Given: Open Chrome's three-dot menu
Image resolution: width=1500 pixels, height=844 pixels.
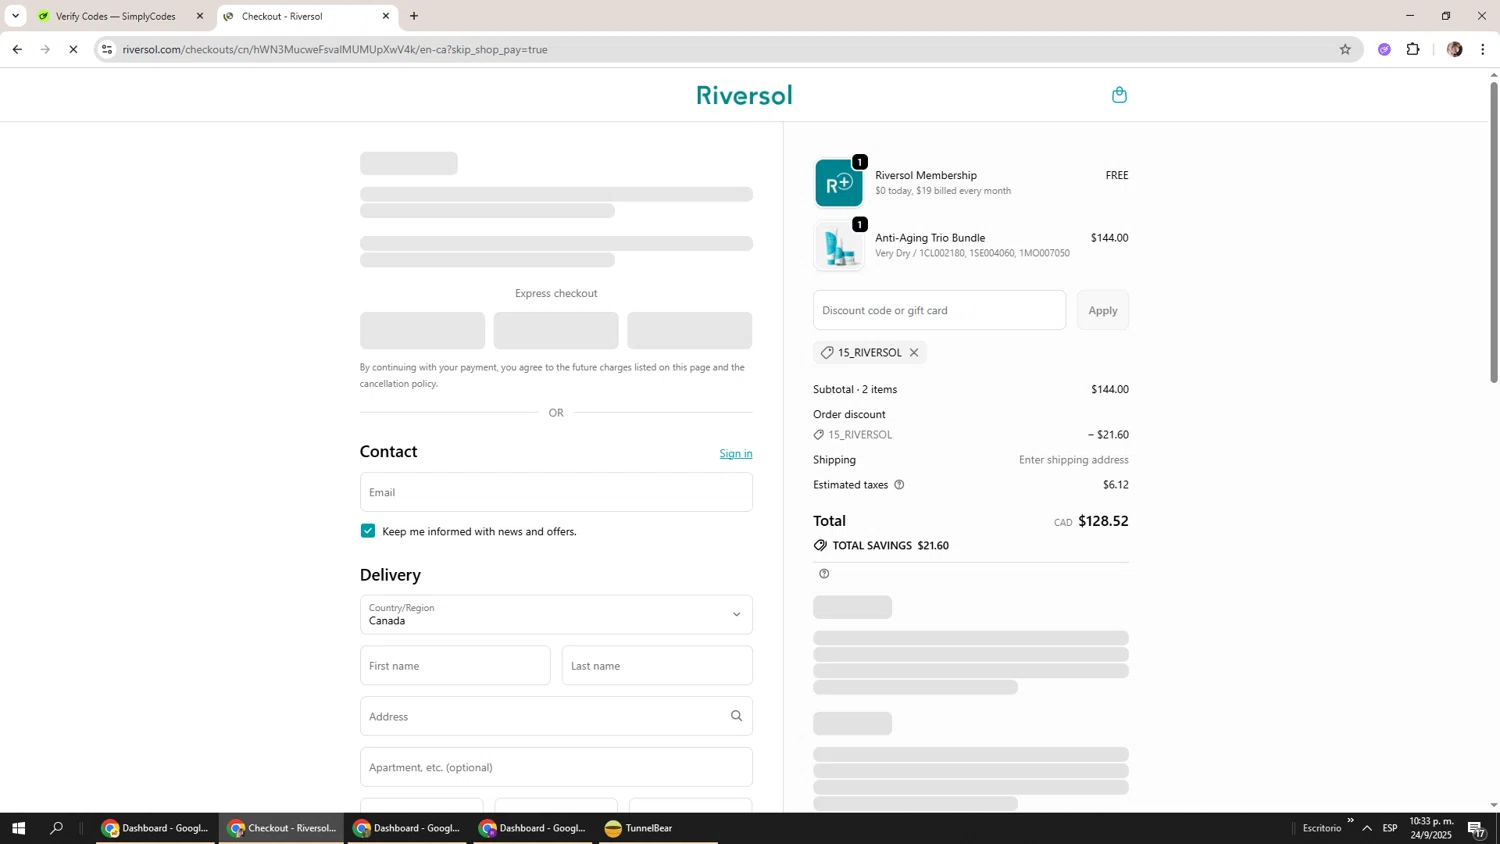Looking at the screenshot, I should coord(1483,49).
